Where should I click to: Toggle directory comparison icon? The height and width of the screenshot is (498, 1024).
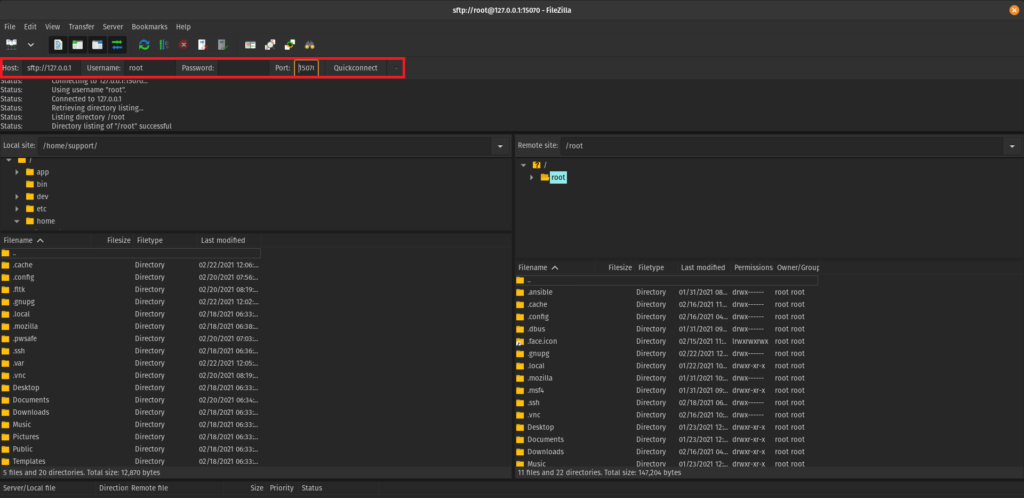270,44
